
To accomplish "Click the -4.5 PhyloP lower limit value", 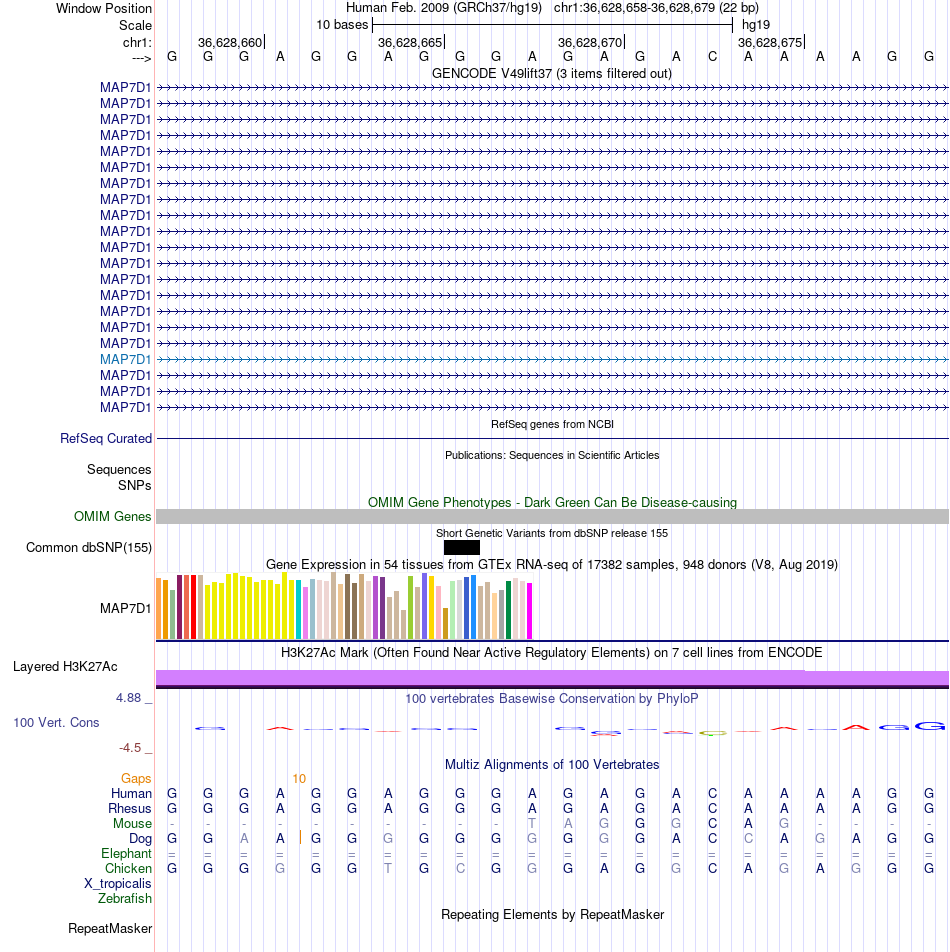I will pyautogui.click(x=130, y=747).
